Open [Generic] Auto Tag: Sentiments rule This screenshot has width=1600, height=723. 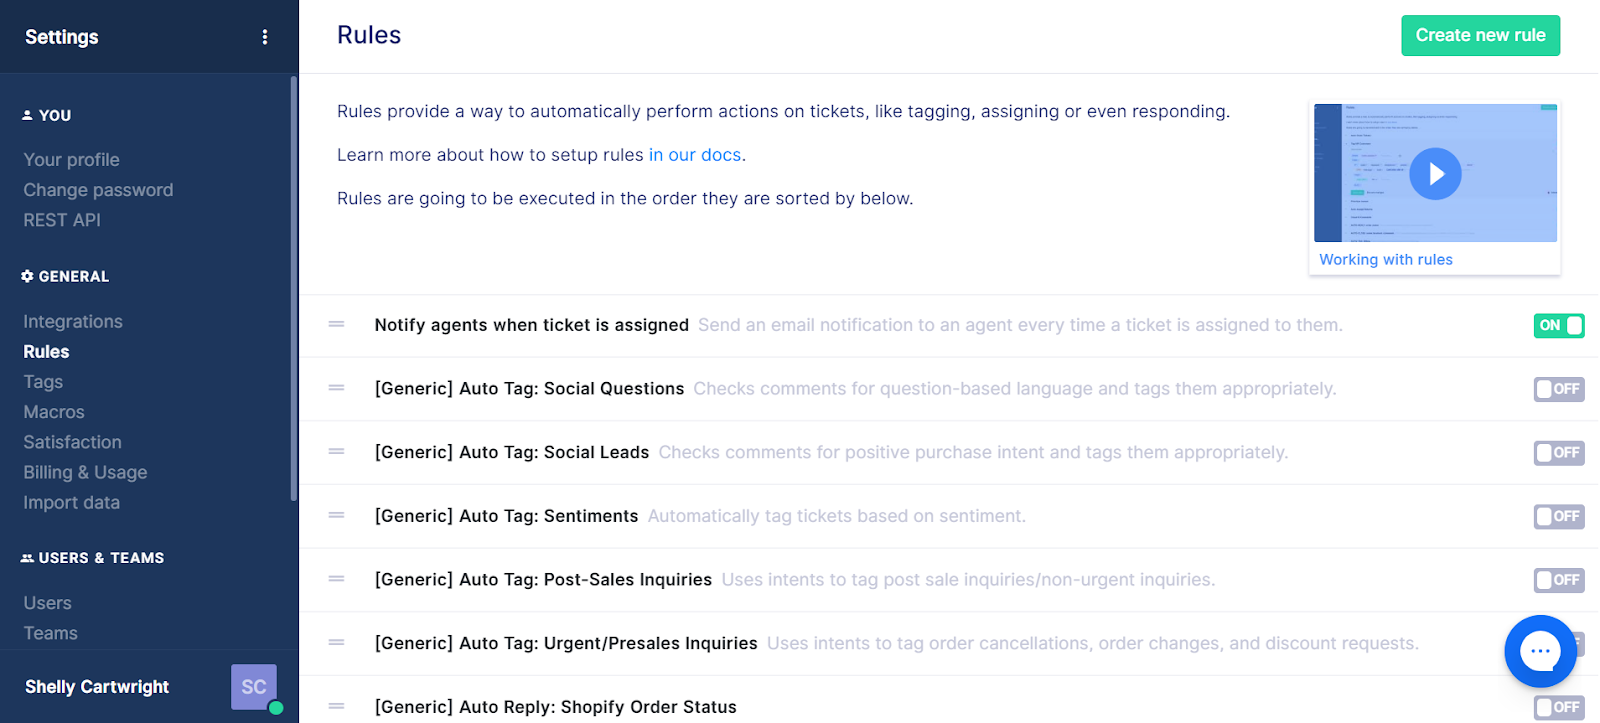click(506, 516)
